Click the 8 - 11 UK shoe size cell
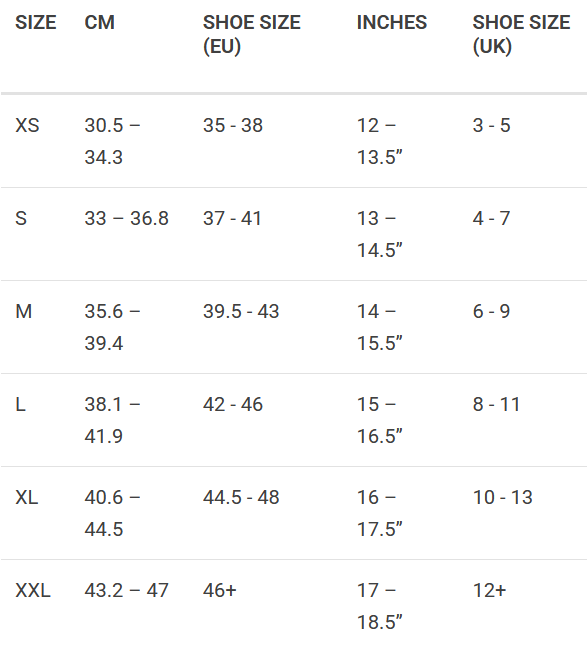Screen dimensions: 587x647 coord(496,404)
